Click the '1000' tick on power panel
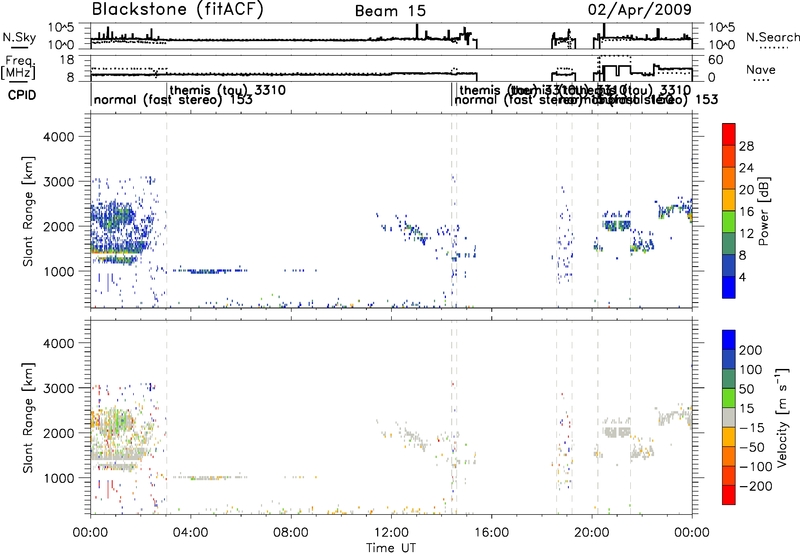Viewport: 800px width, 554px height. coord(58,271)
